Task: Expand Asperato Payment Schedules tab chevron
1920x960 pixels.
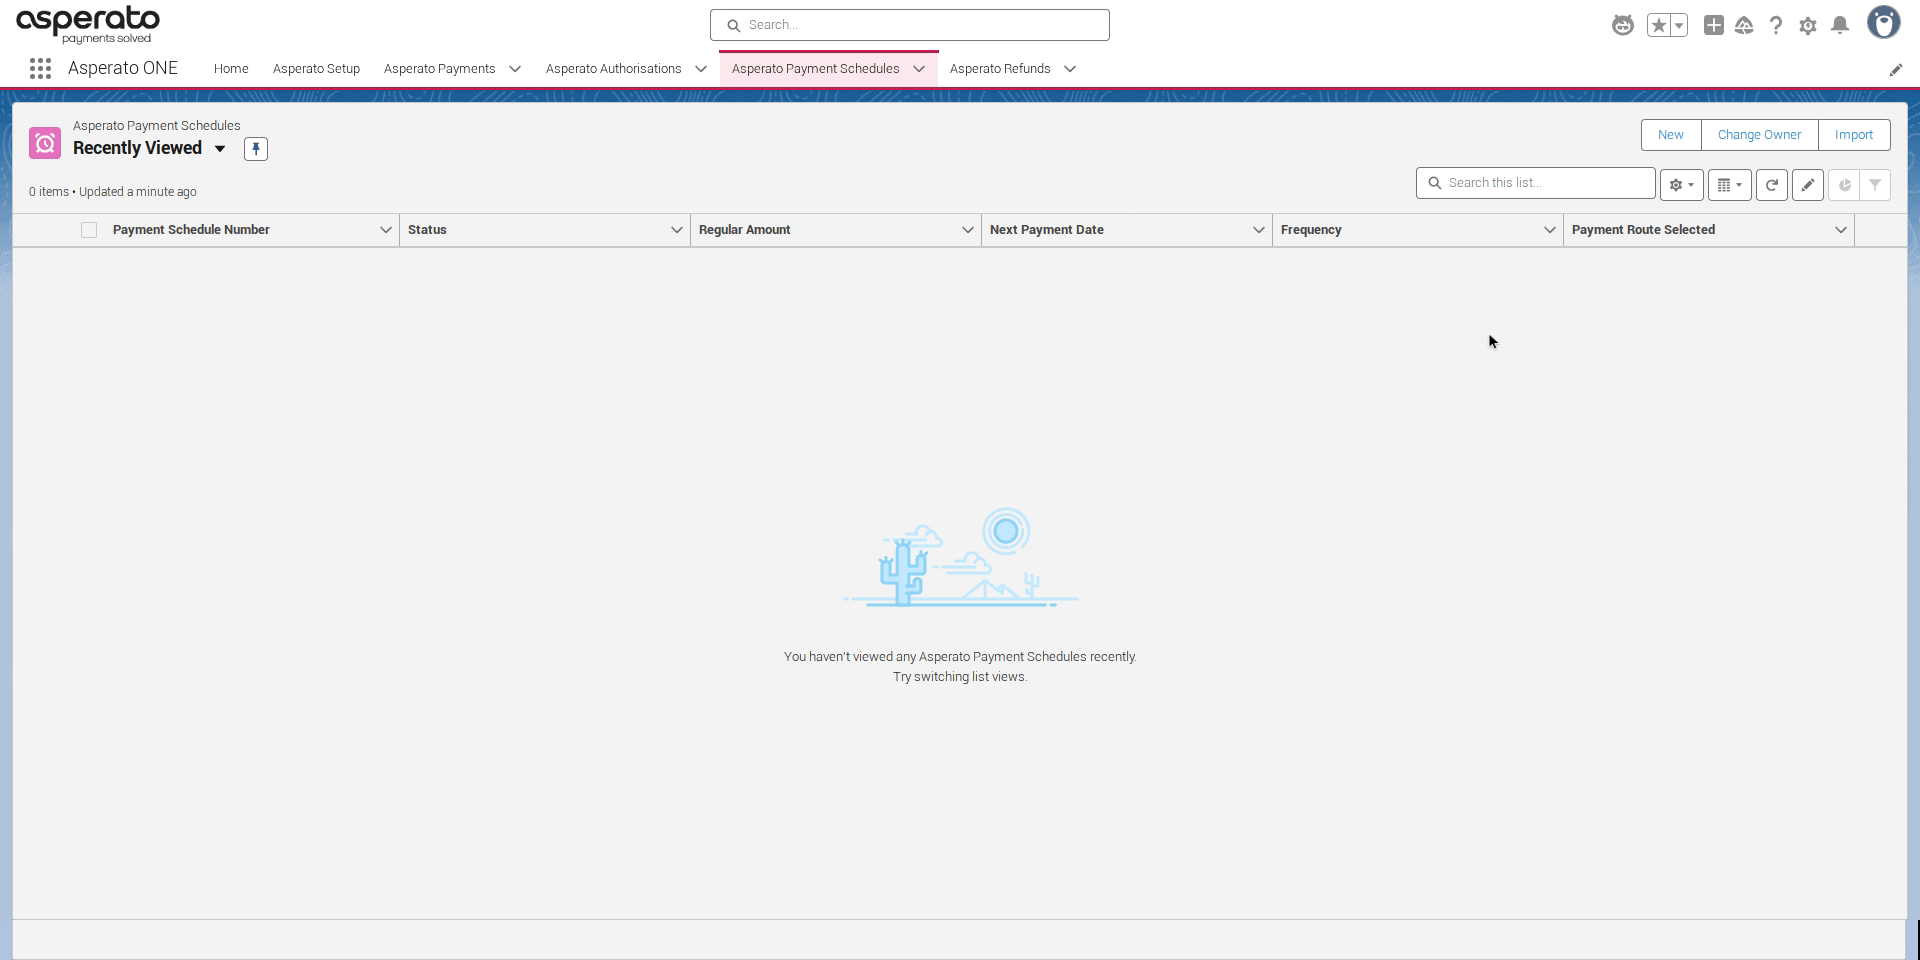Action: coord(919,69)
